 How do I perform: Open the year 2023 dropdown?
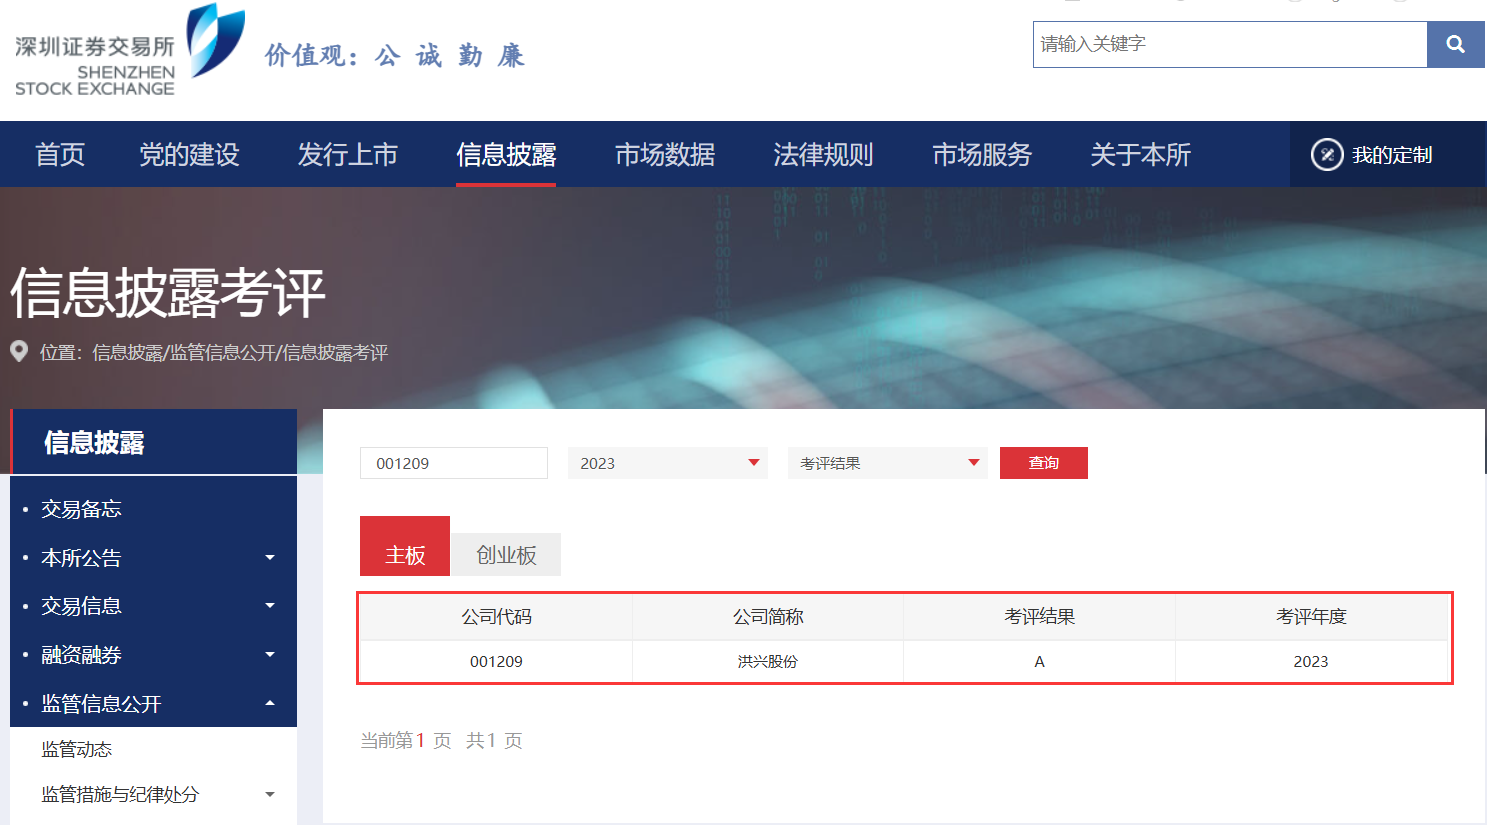tap(667, 463)
